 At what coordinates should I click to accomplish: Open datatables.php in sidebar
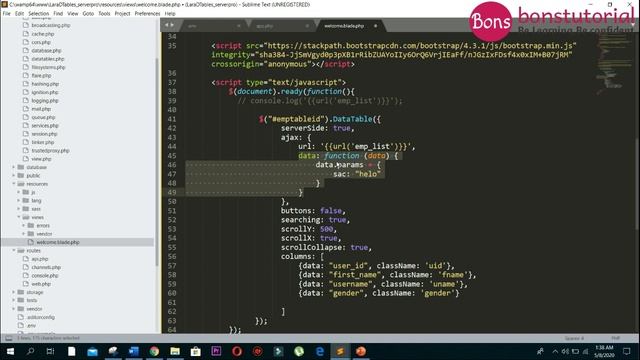click(x=48, y=59)
